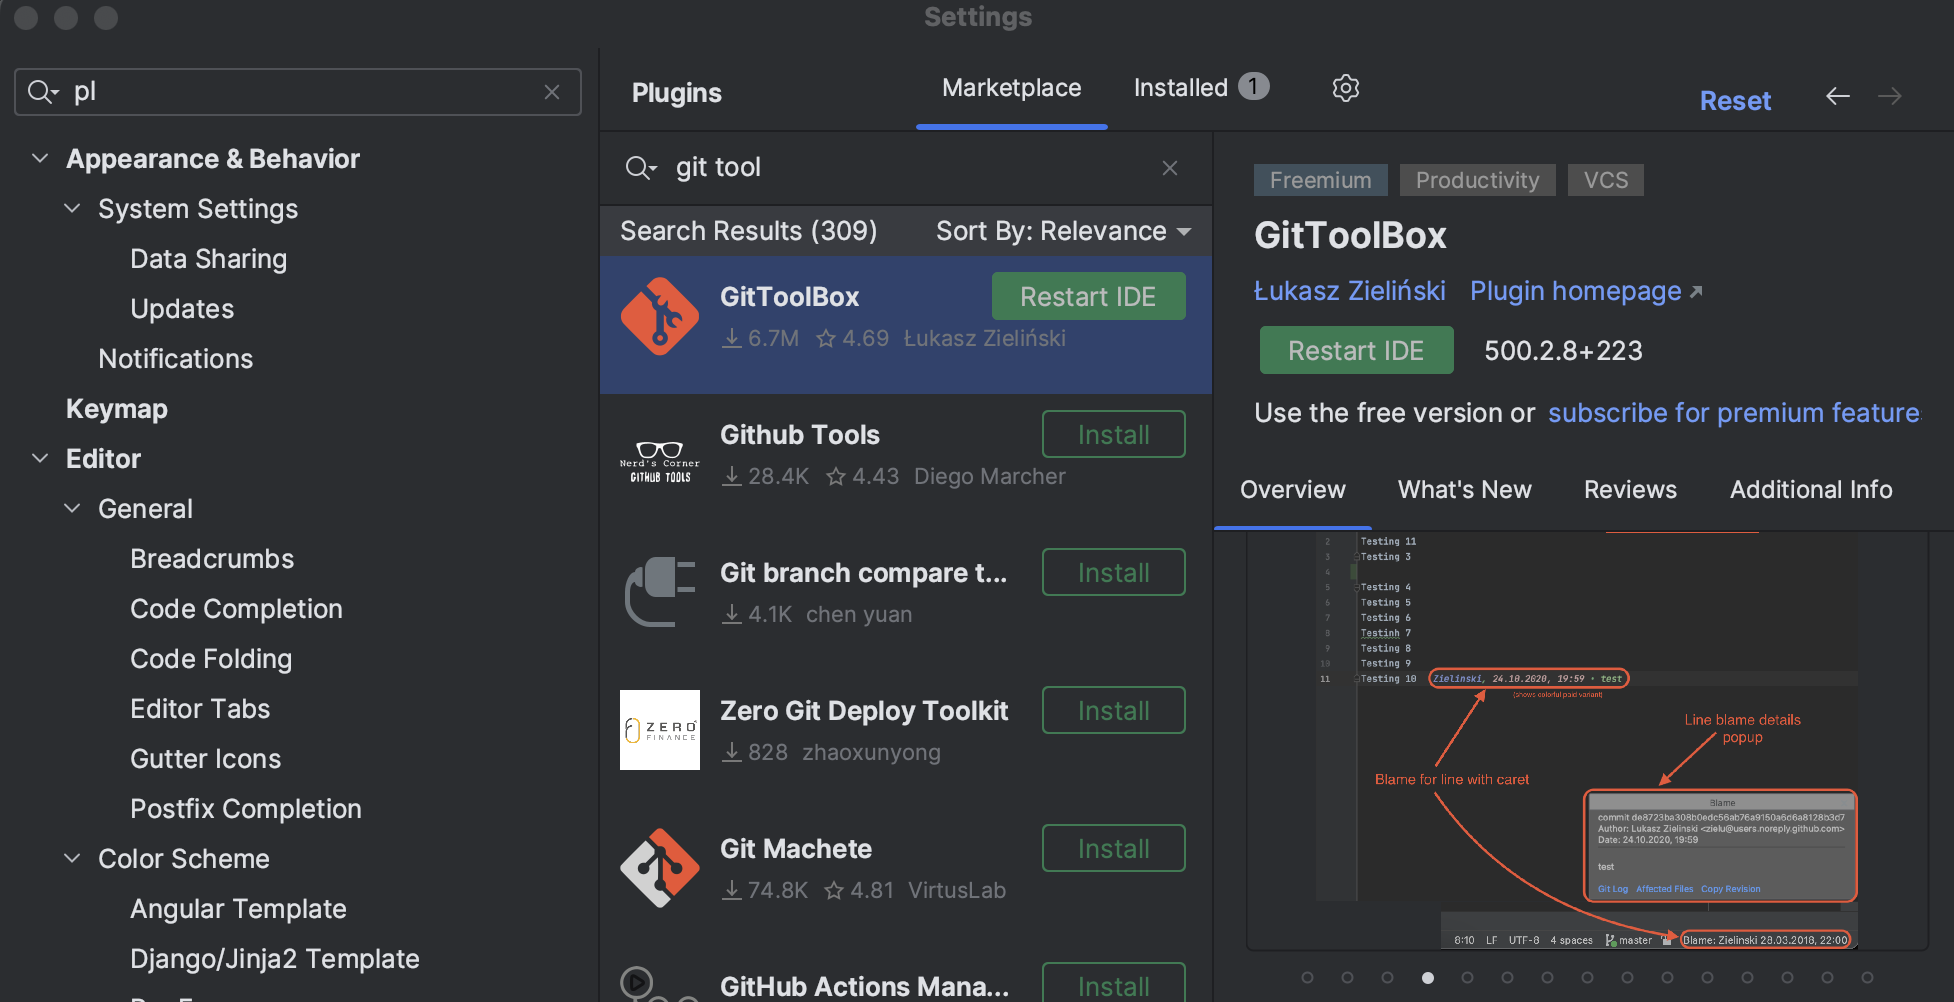Click the version text 500.2.8+223
Image resolution: width=1954 pixels, height=1002 pixels.
tap(1563, 351)
